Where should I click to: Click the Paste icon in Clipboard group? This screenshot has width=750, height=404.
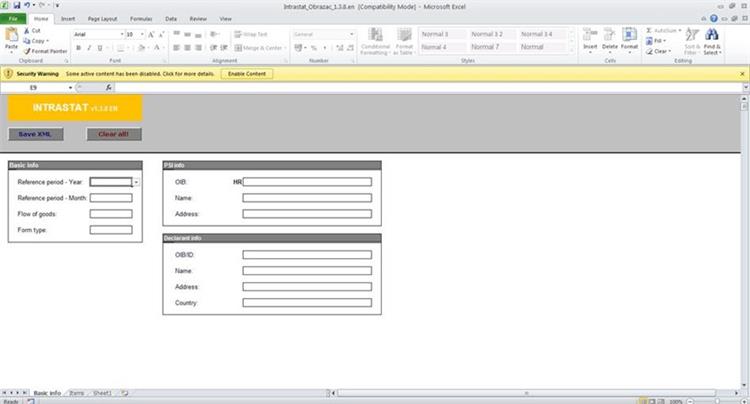11,38
